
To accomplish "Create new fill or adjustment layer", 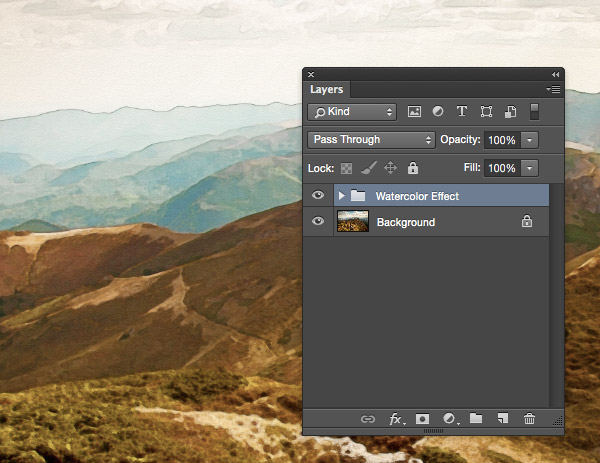I will tap(450, 419).
